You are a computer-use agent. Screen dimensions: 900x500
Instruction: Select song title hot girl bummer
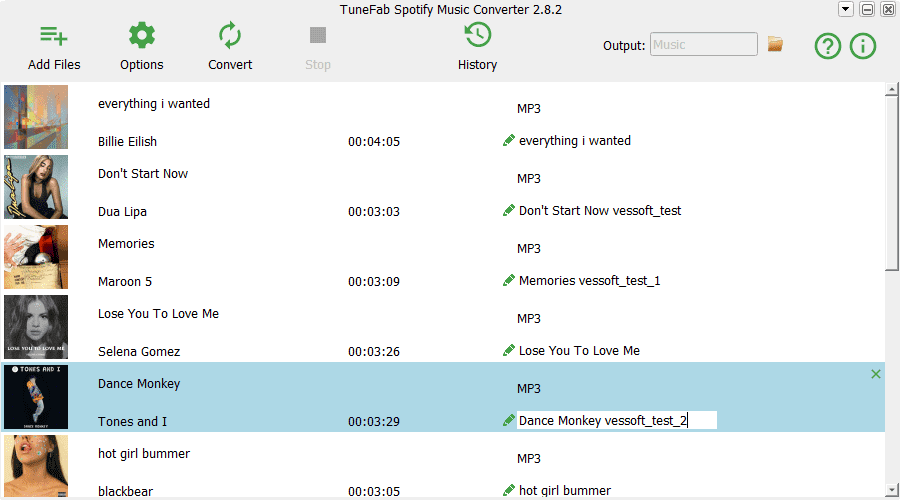[144, 454]
